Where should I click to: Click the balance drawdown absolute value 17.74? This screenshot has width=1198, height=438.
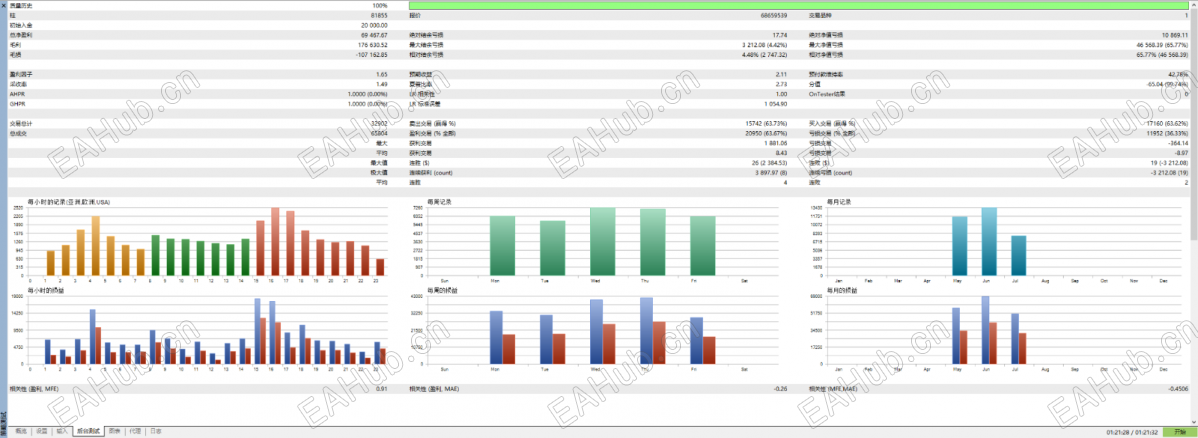(x=780, y=35)
